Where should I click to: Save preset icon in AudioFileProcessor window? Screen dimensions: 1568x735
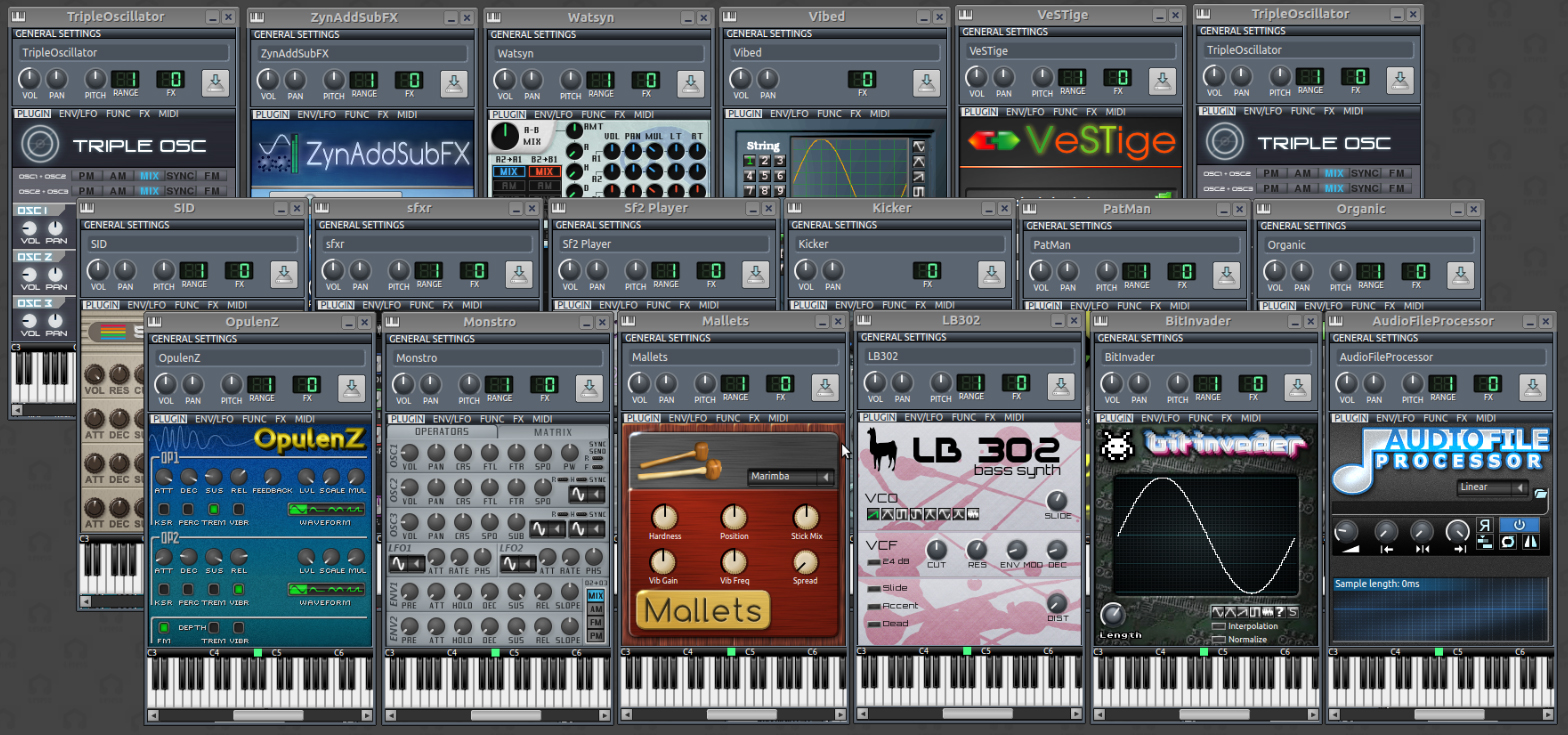click(x=1534, y=387)
